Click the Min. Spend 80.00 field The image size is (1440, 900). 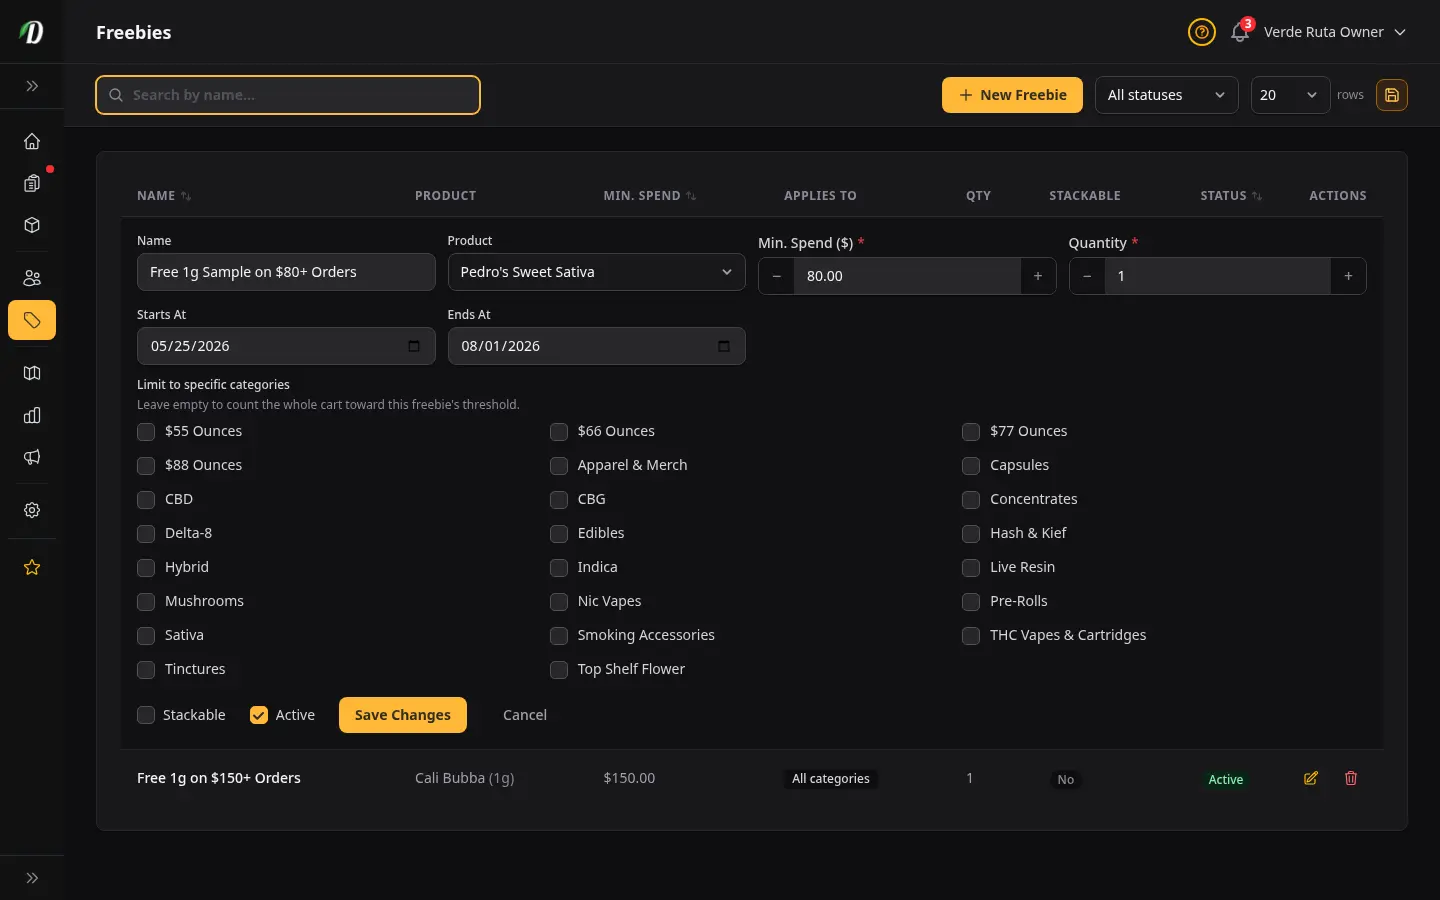[907, 276]
